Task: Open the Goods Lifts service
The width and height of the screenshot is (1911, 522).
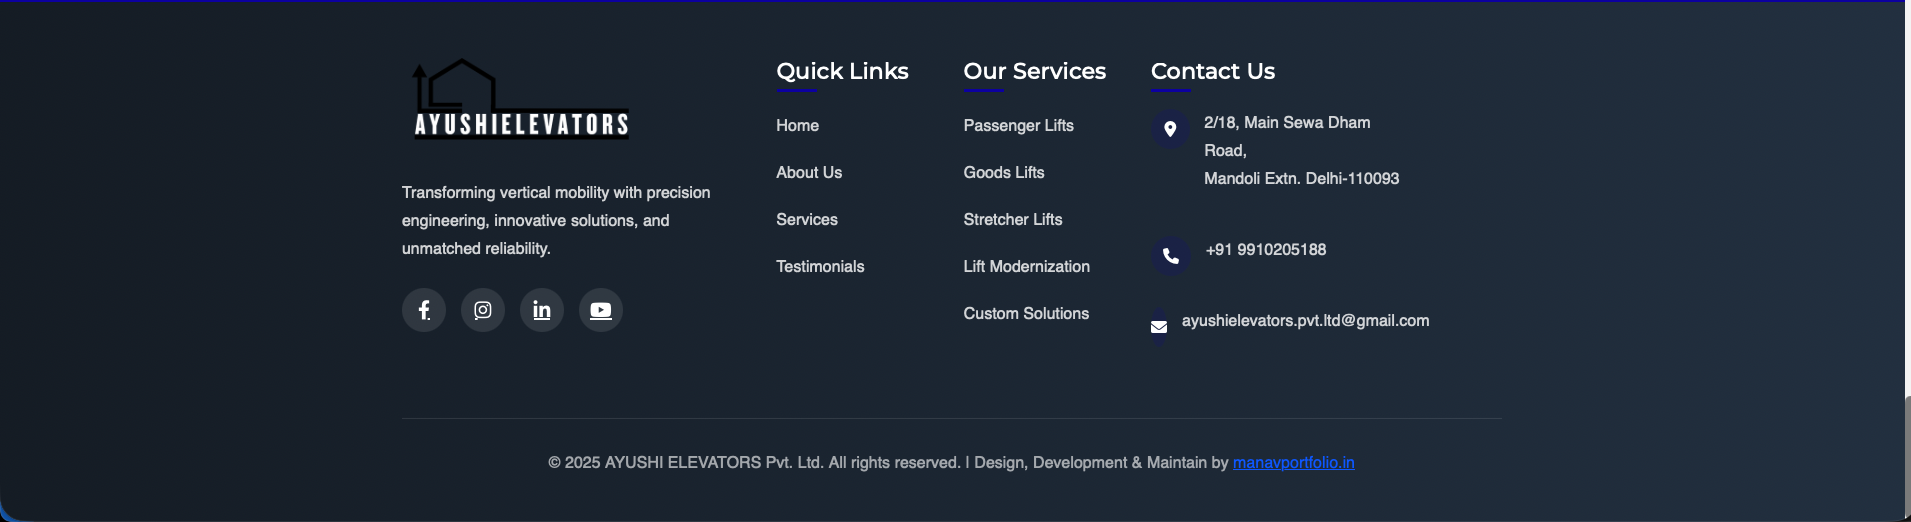Action: 1004,172
